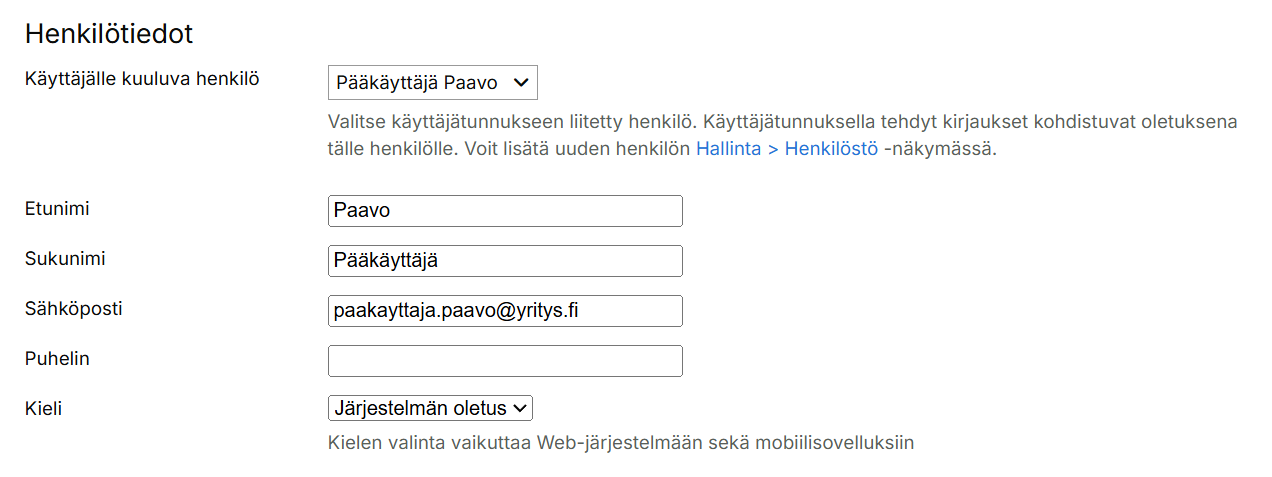Click the chevron arrow beside Pääkäyttäjä Paavo
Screen dimensions: 1272x477
tap(520, 83)
